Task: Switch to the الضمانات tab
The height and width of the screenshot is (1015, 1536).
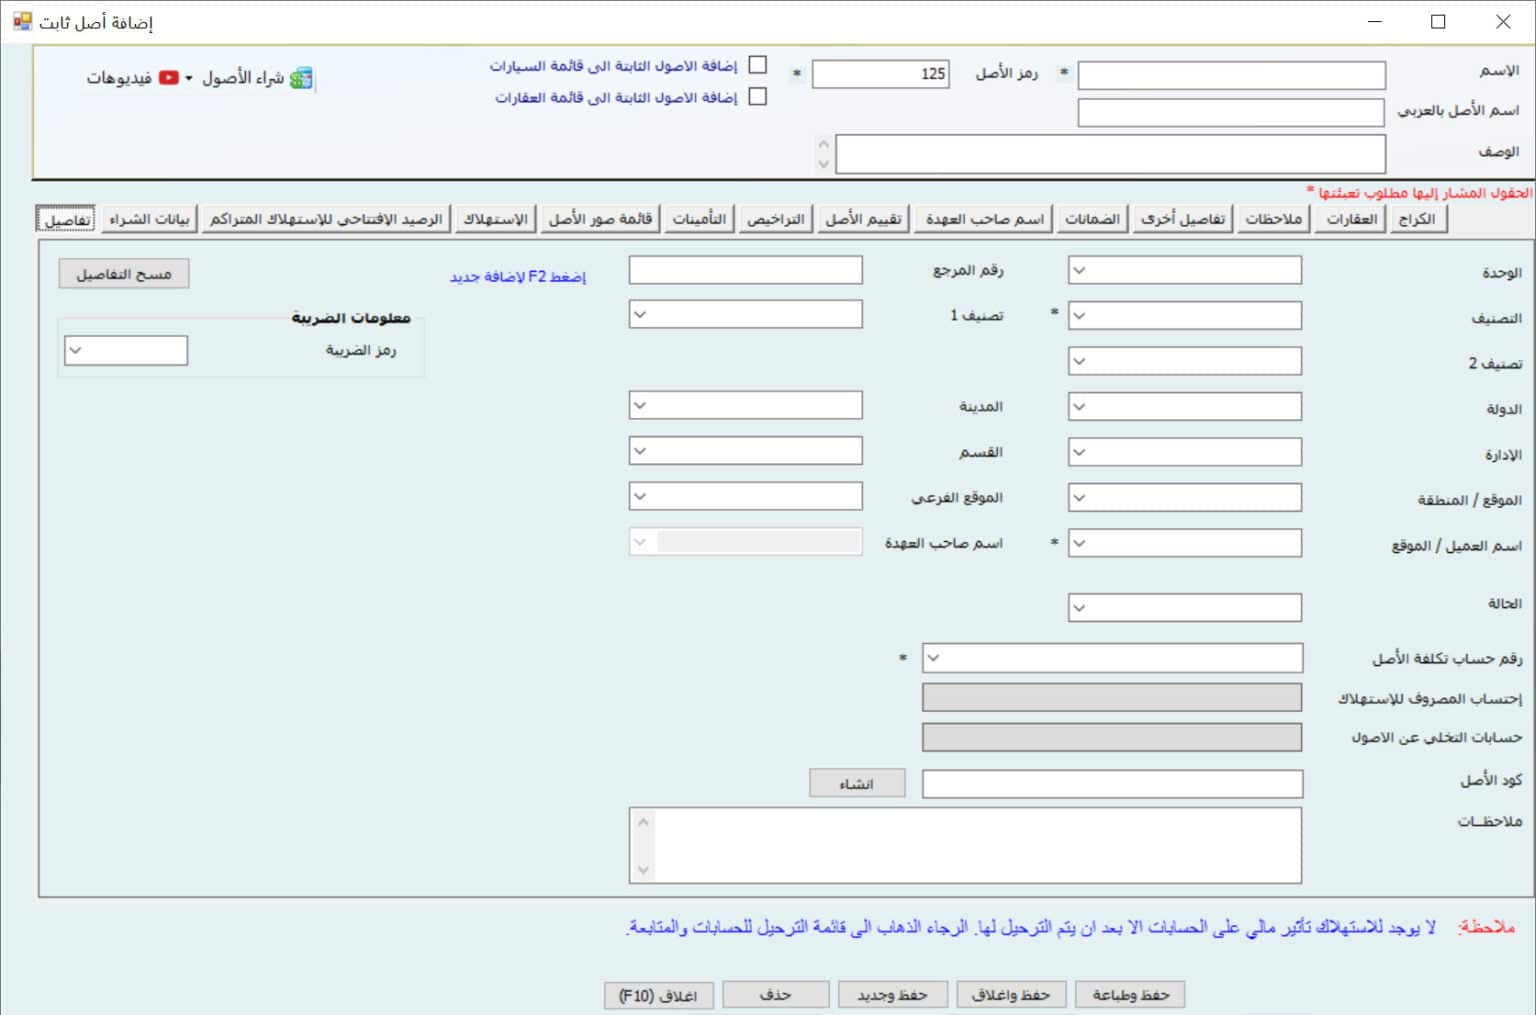Action: [x=1092, y=219]
